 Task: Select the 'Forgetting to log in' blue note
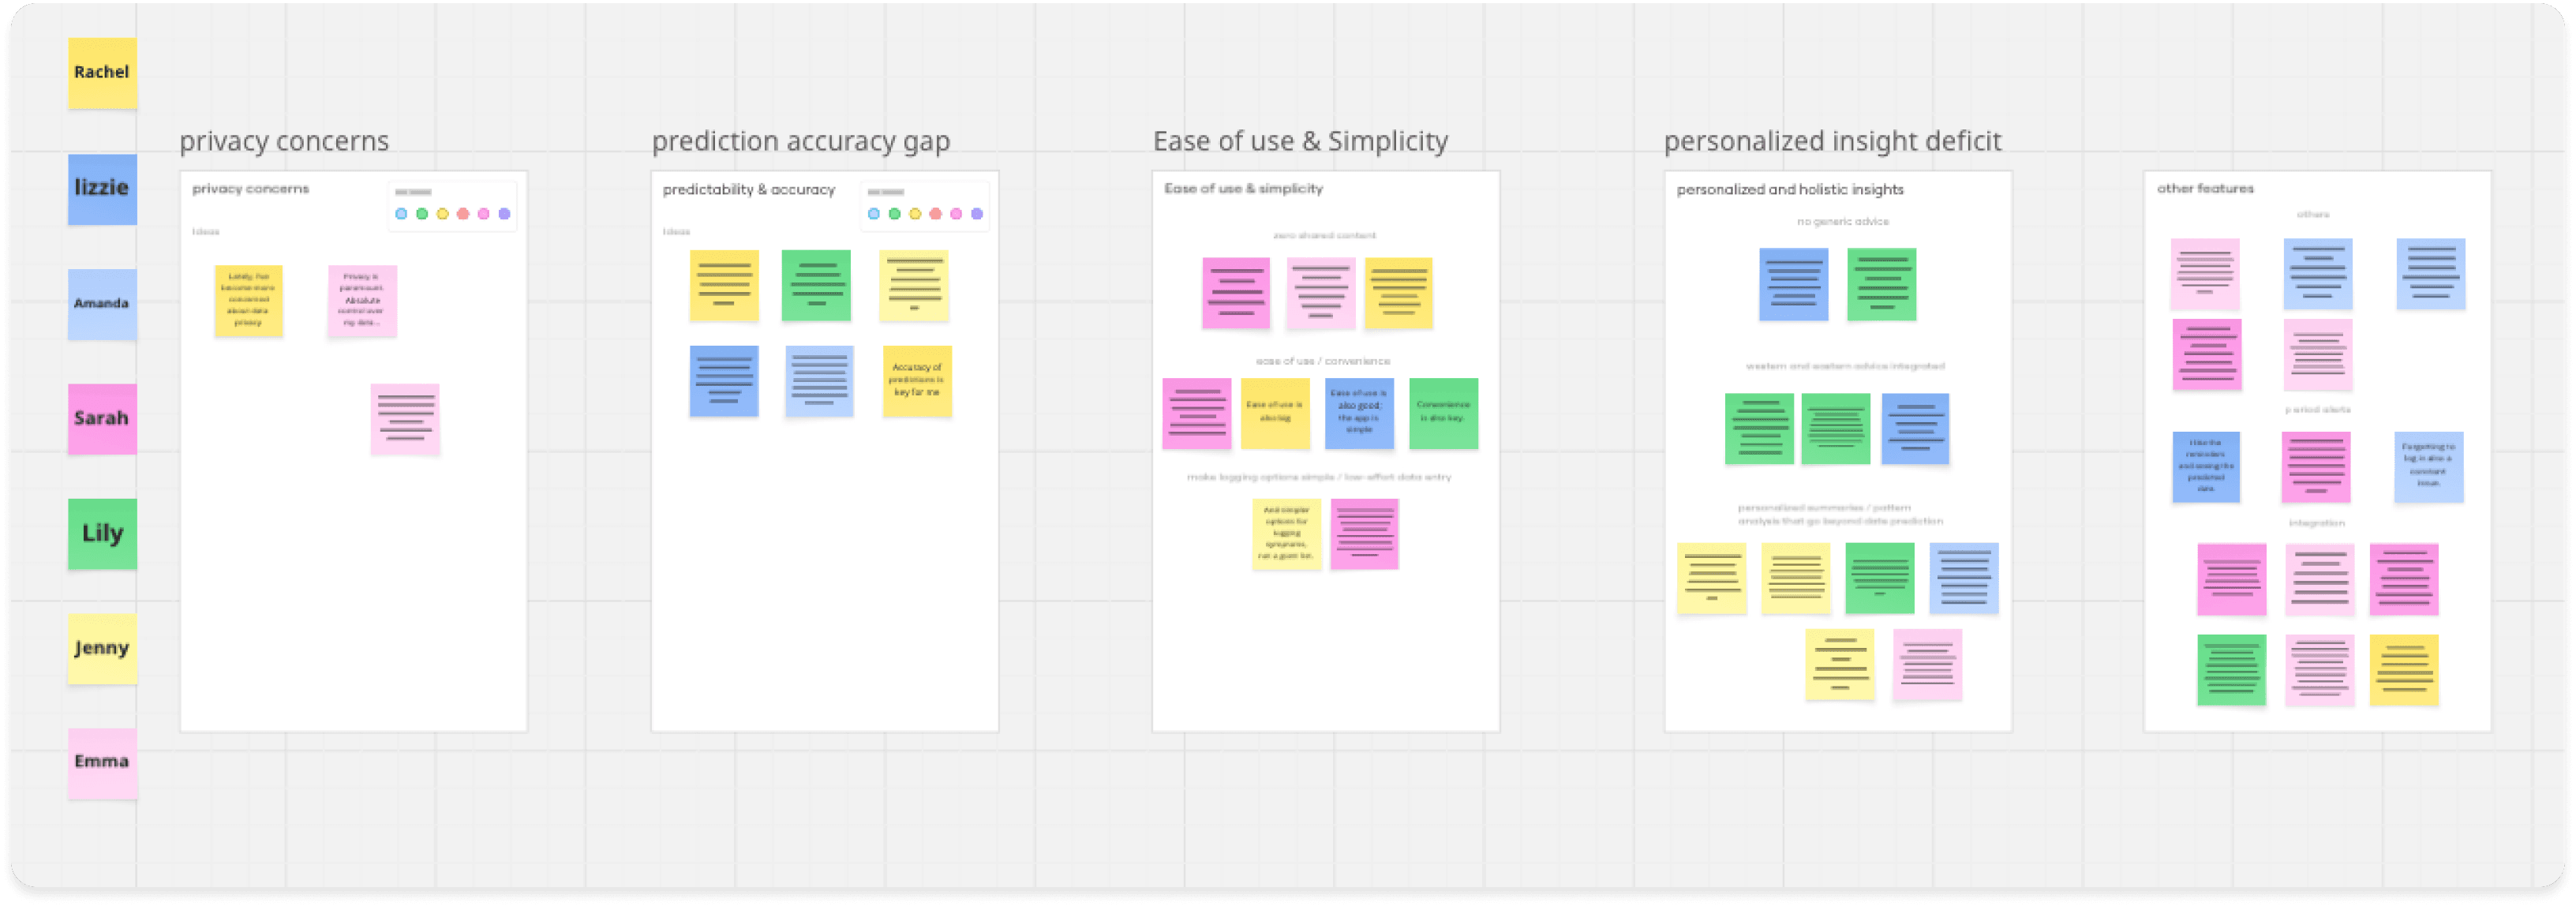tap(2428, 466)
